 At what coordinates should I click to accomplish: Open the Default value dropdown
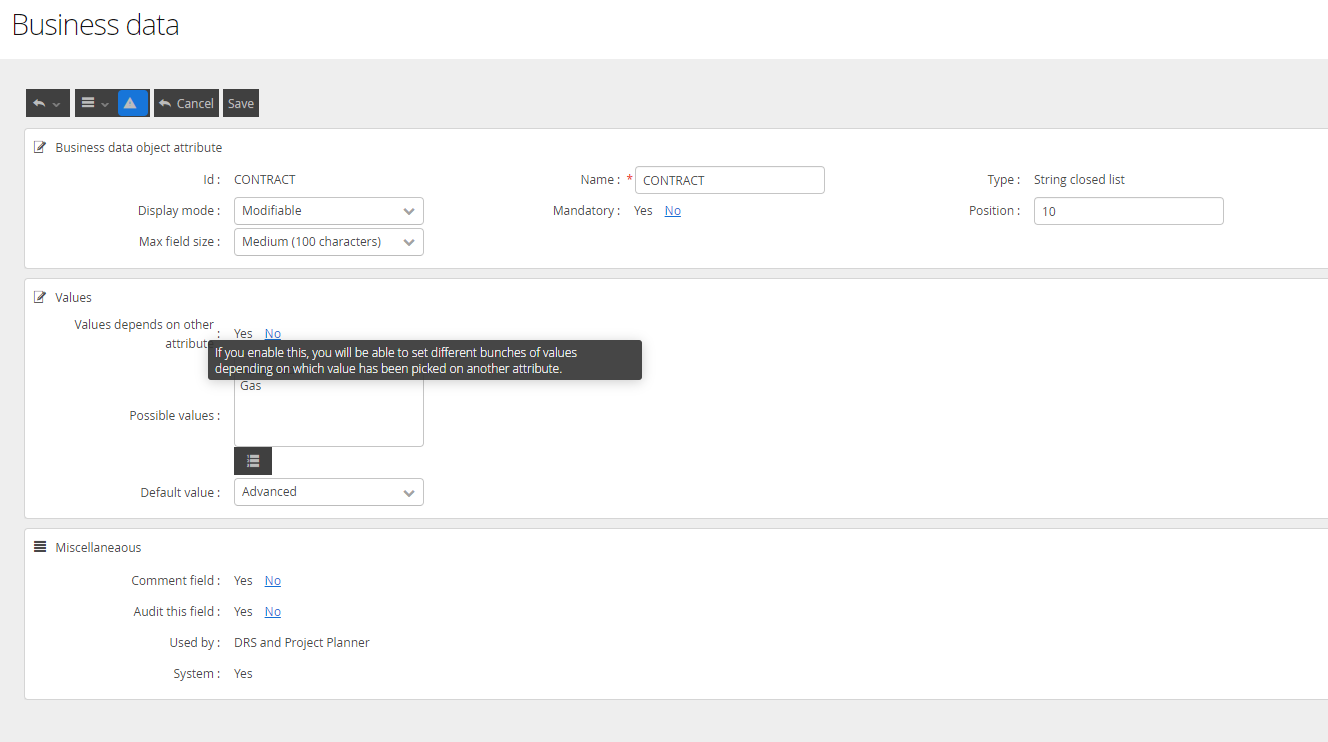click(x=328, y=492)
